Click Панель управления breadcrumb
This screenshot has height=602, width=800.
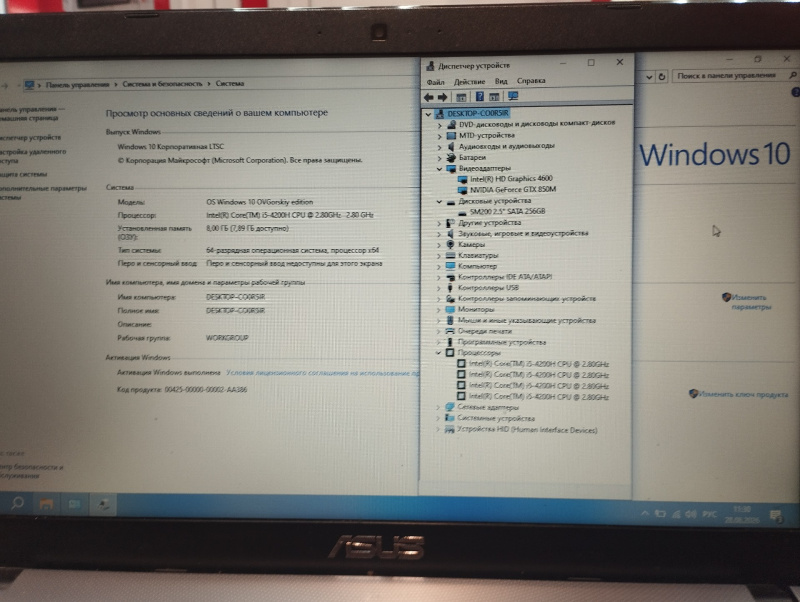pyautogui.click(x=78, y=85)
